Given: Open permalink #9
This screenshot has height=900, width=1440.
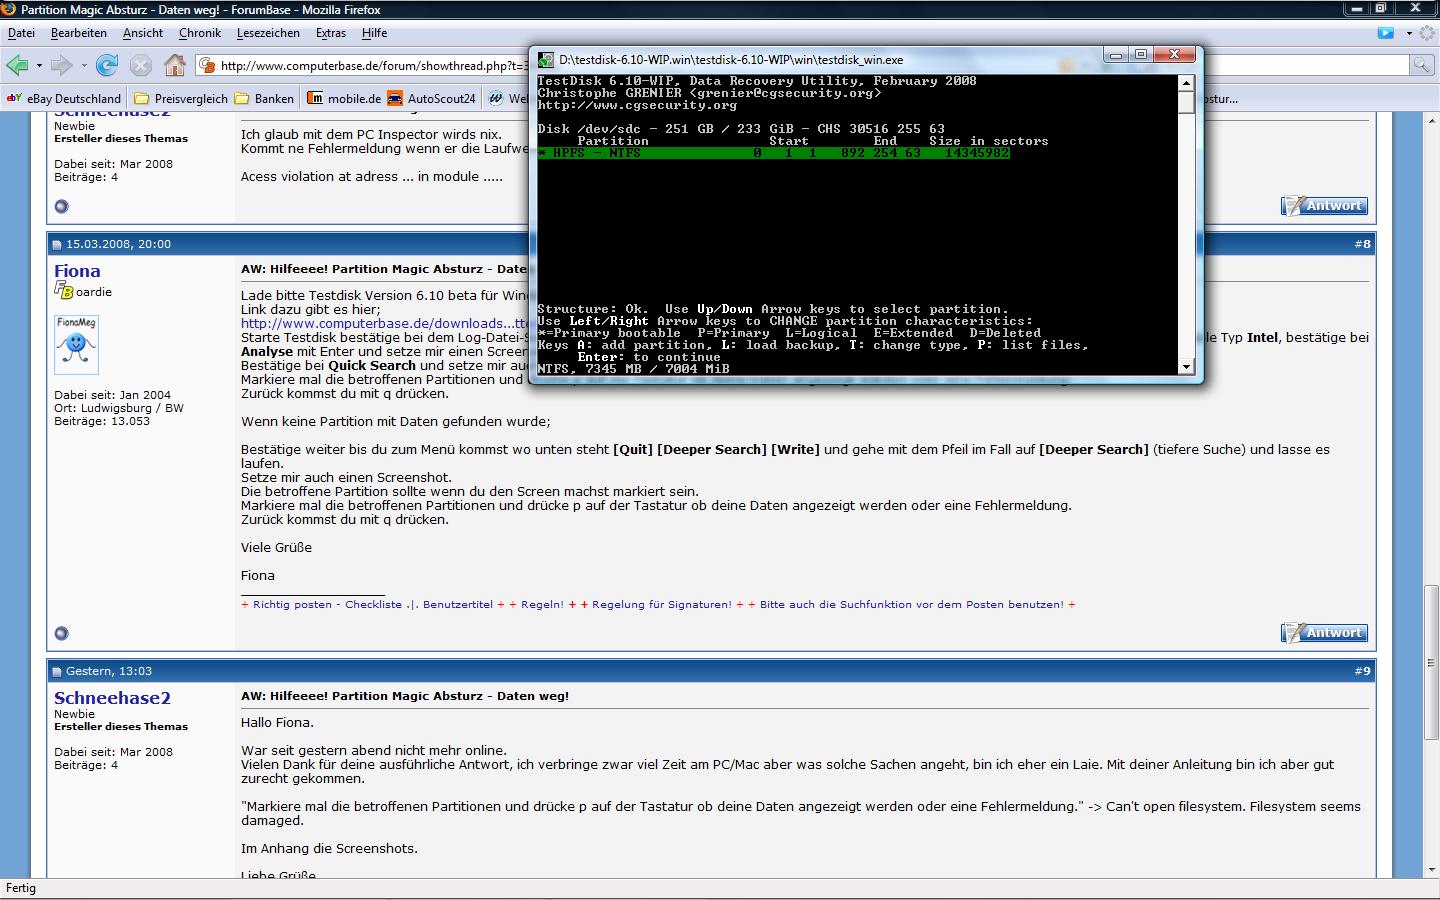Looking at the screenshot, I should tap(1362, 671).
